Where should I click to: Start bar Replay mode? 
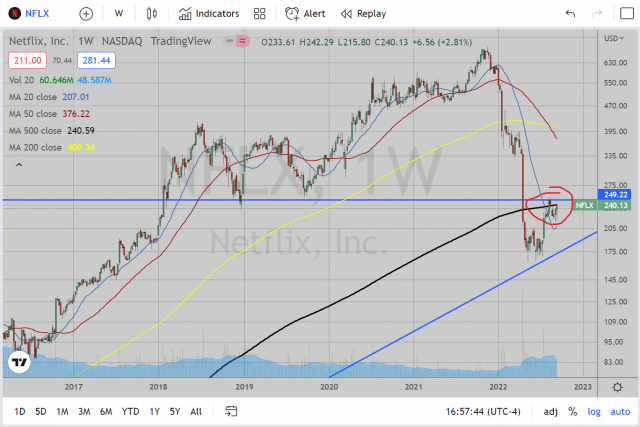(x=363, y=14)
